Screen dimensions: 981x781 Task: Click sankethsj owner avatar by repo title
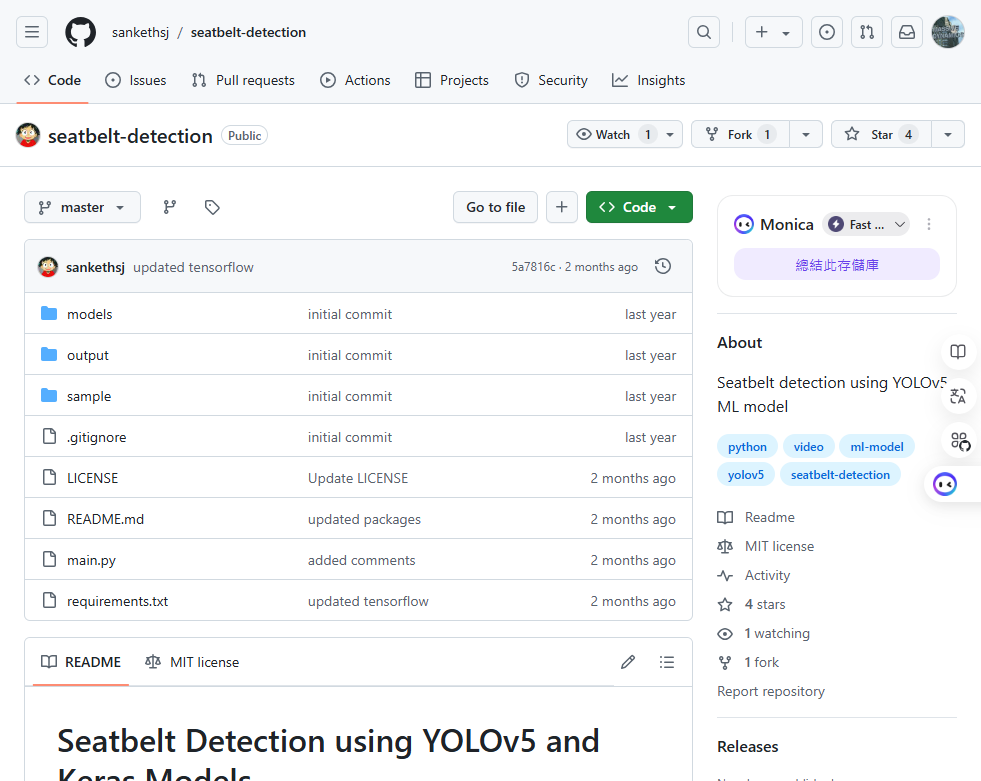[x=28, y=135]
